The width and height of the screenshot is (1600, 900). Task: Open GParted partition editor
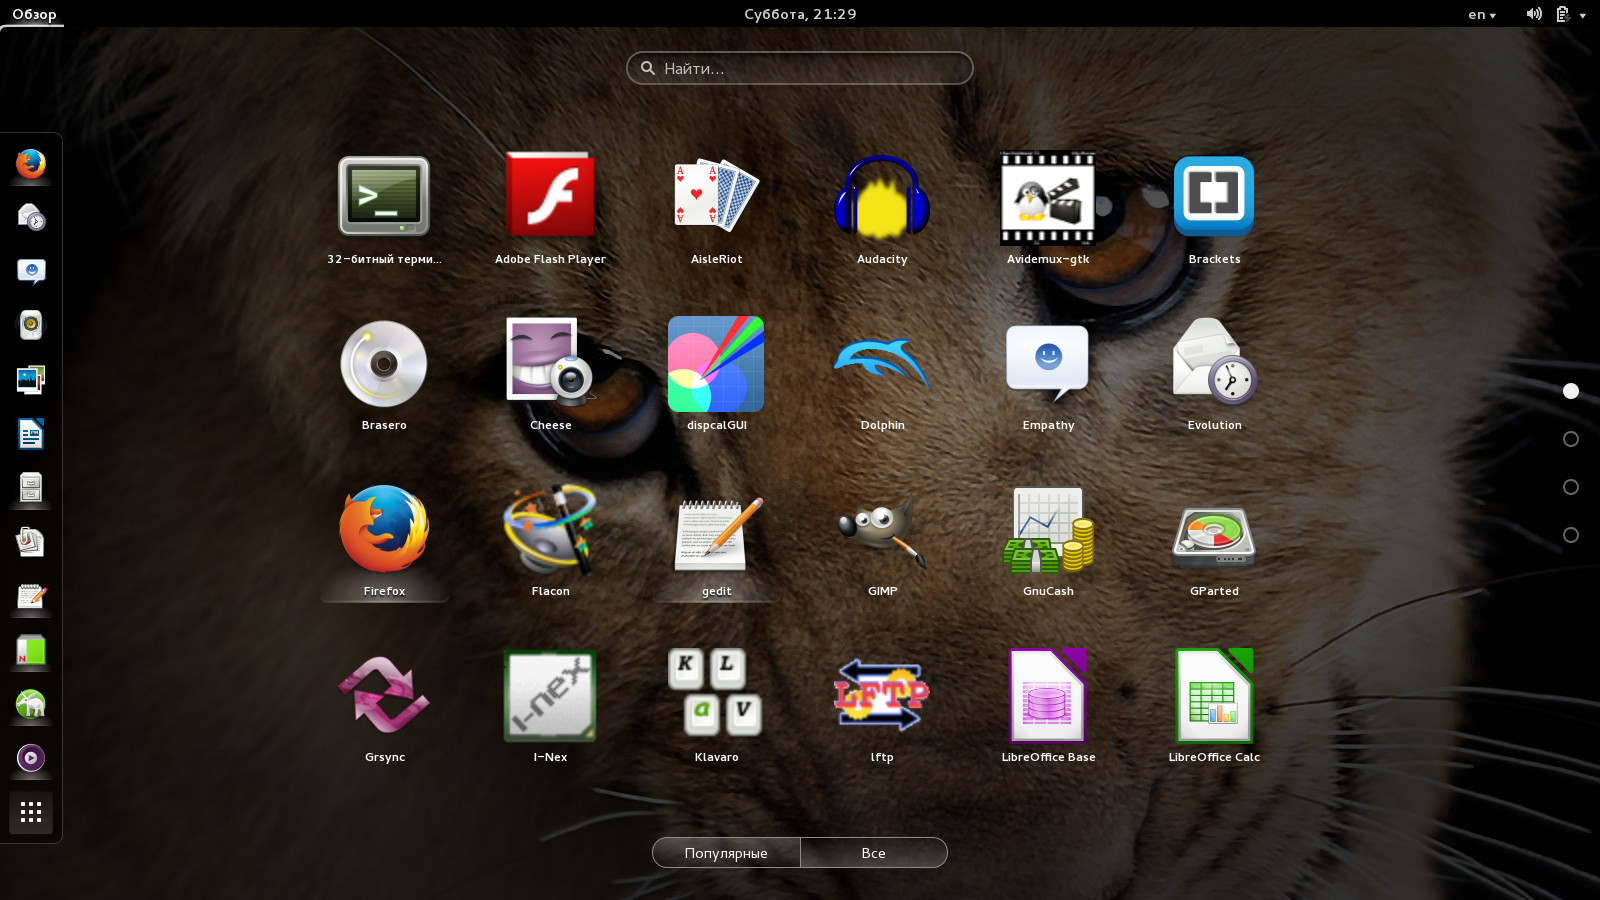tap(1214, 535)
